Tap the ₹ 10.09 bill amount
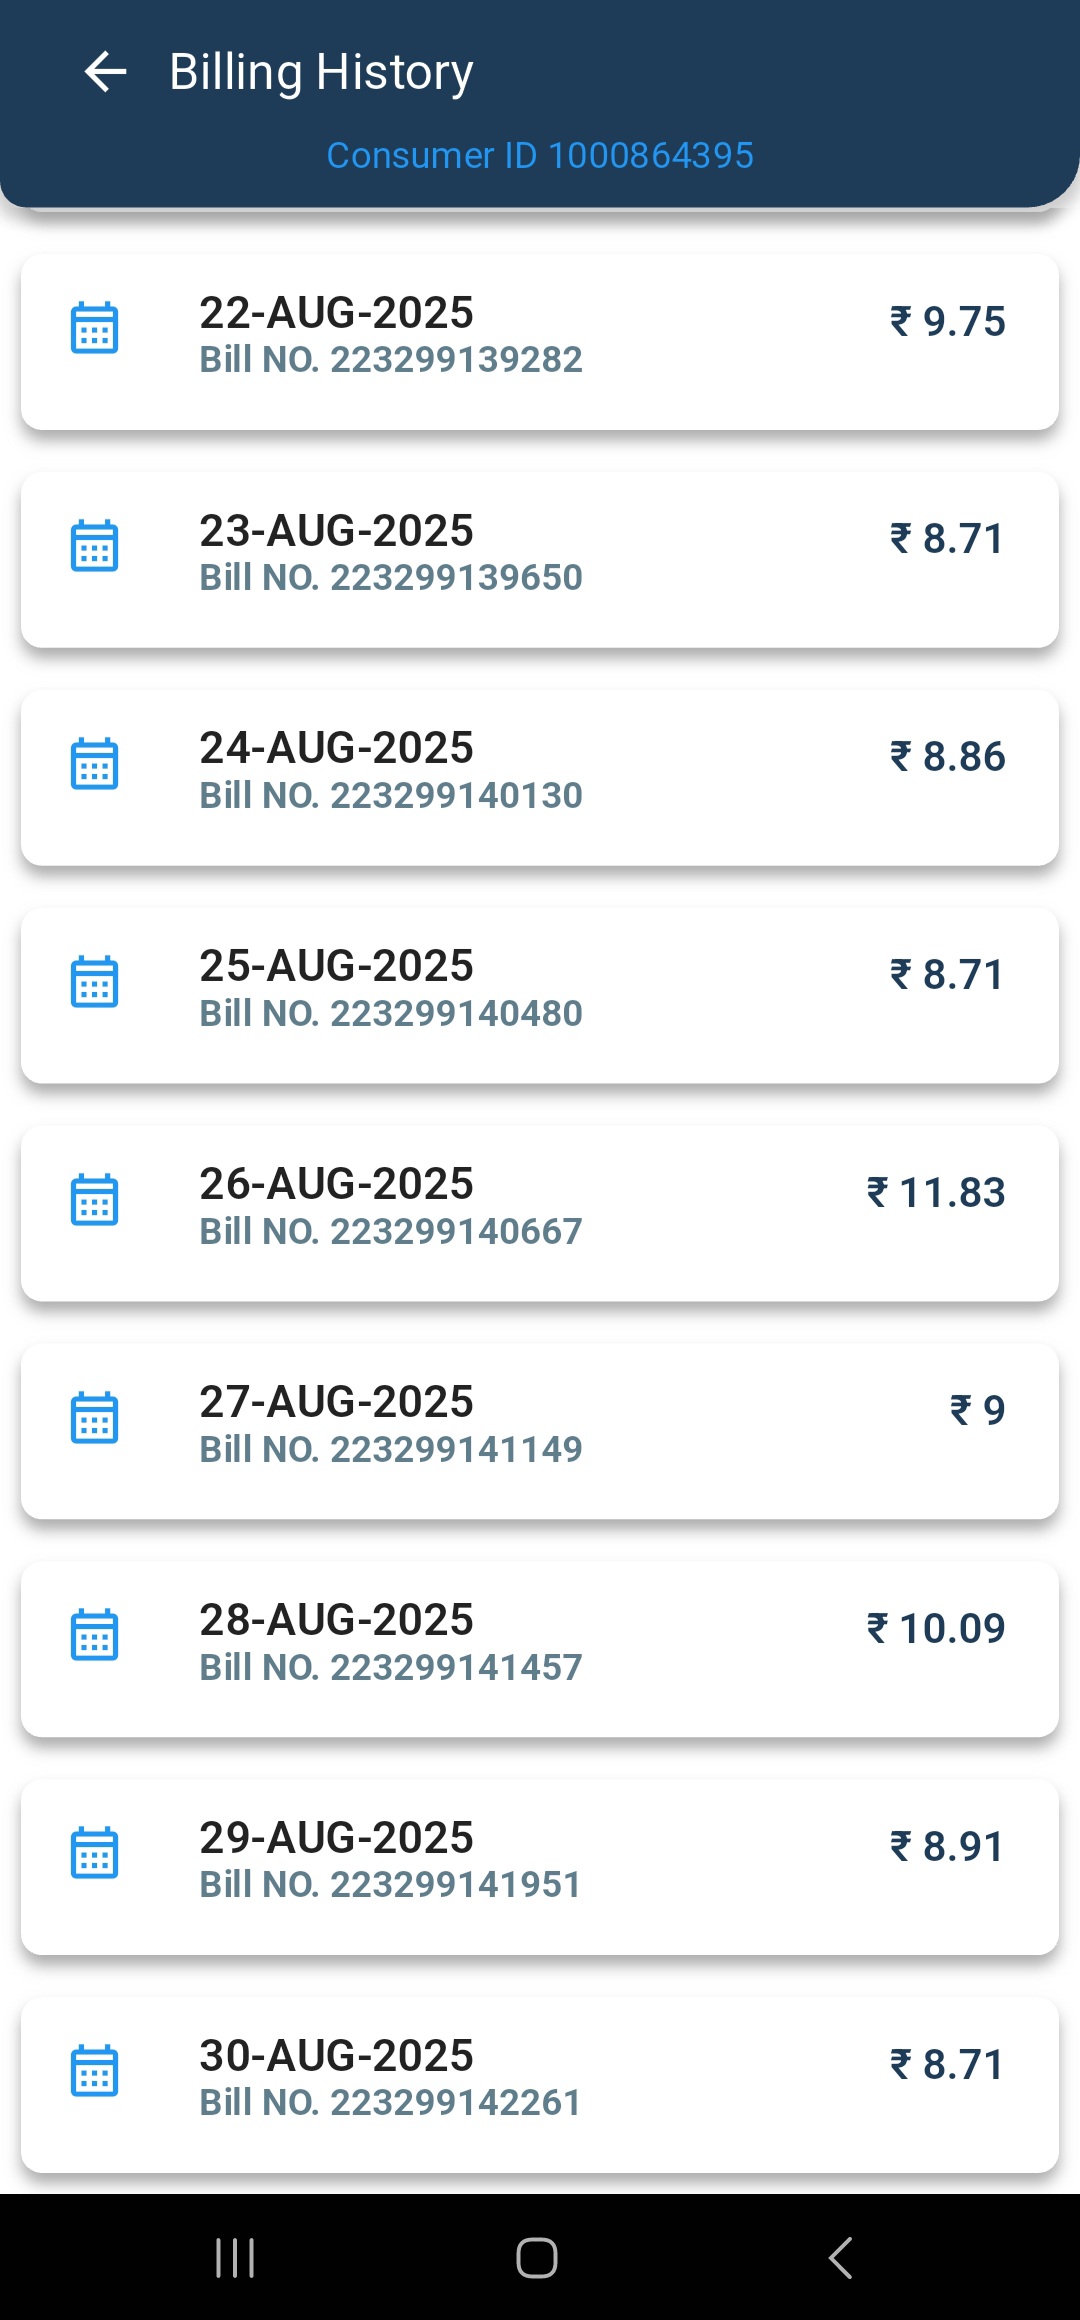The width and height of the screenshot is (1080, 2320). [x=936, y=1628]
